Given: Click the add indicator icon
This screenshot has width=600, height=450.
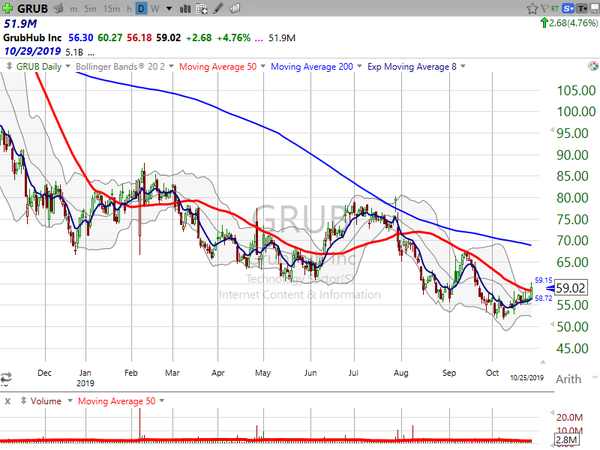Looking at the screenshot, I should point(202,8).
